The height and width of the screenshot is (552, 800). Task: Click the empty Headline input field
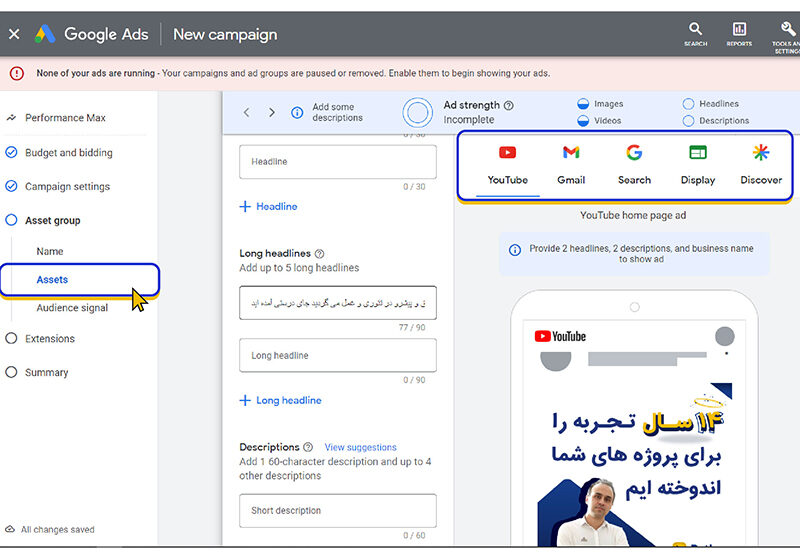[x=338, y=162]
